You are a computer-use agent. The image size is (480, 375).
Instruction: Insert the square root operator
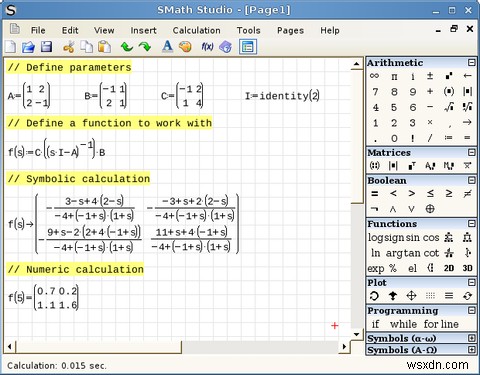[449, 107]
